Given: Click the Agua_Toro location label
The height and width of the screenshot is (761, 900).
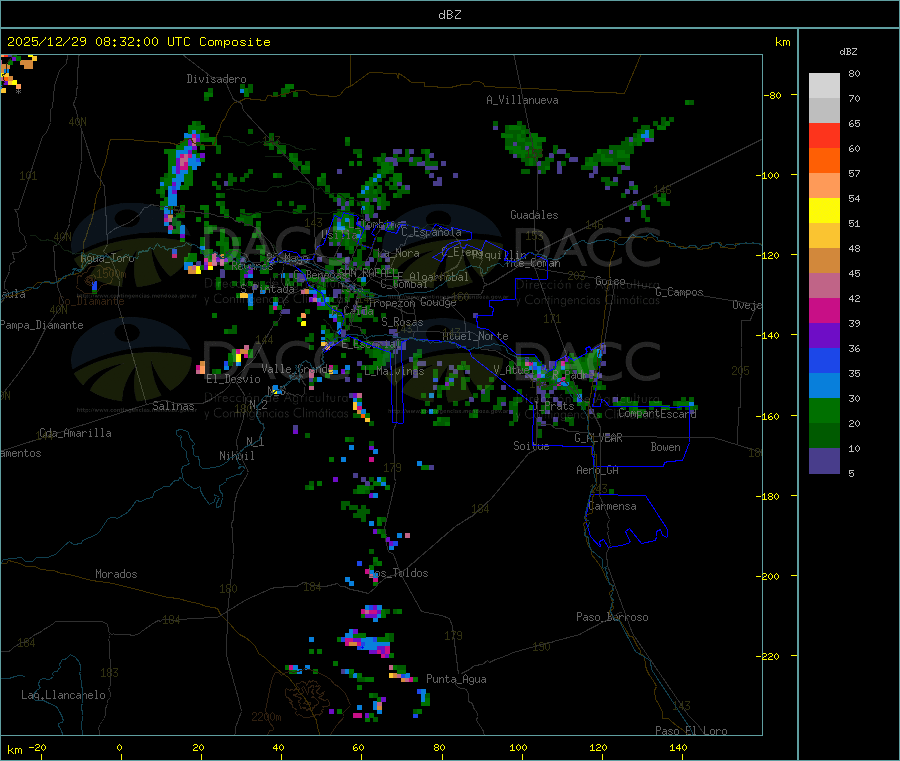Looking at the screenshot, I should coord(107,258).
